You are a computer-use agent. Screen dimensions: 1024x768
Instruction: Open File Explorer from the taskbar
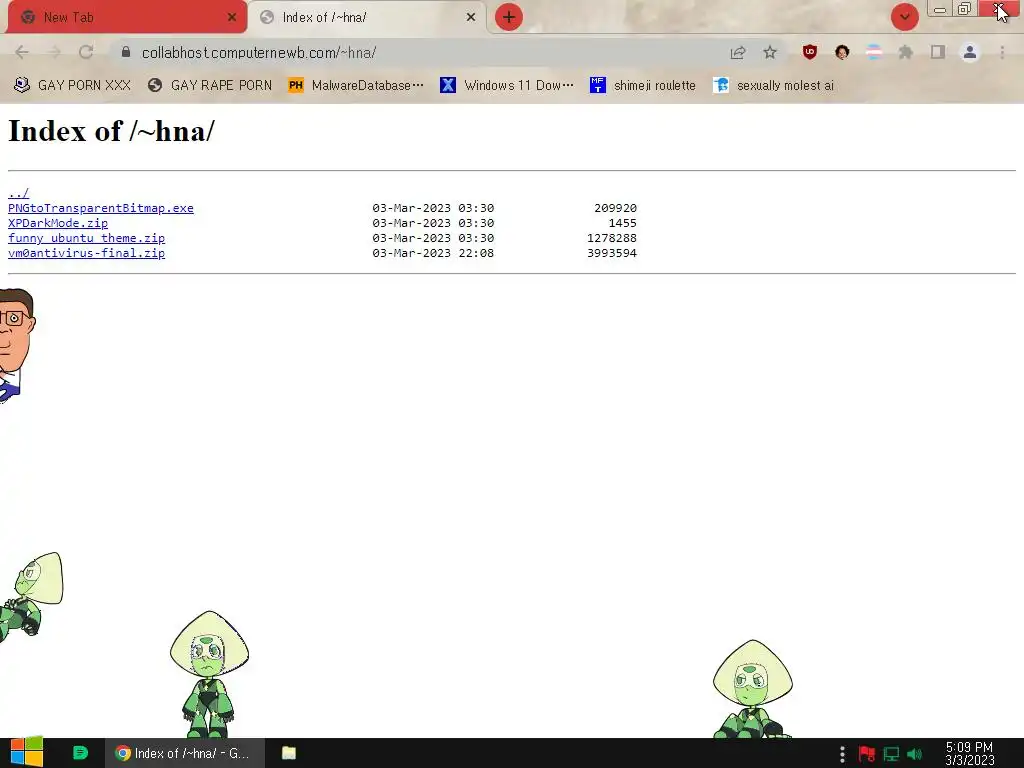click(289, 753)
